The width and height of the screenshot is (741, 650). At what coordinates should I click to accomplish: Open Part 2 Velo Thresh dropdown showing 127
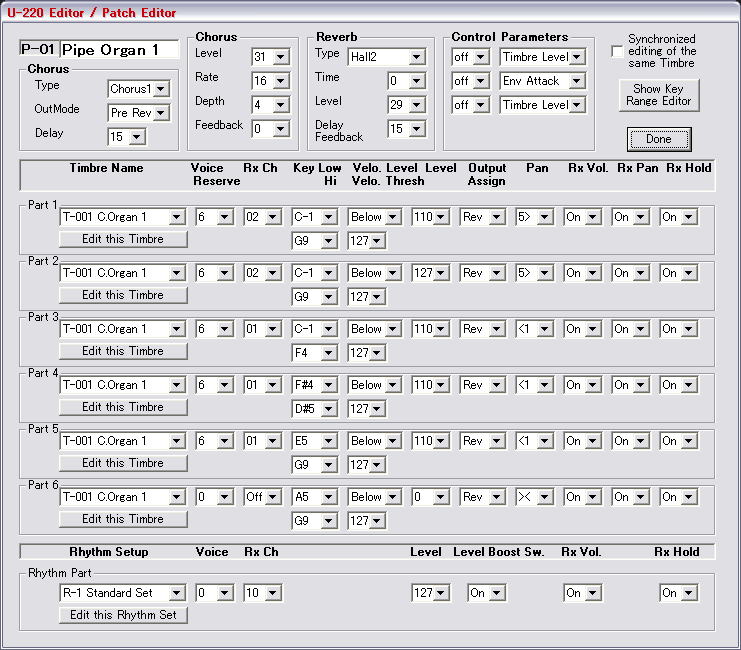click(367, 297)
